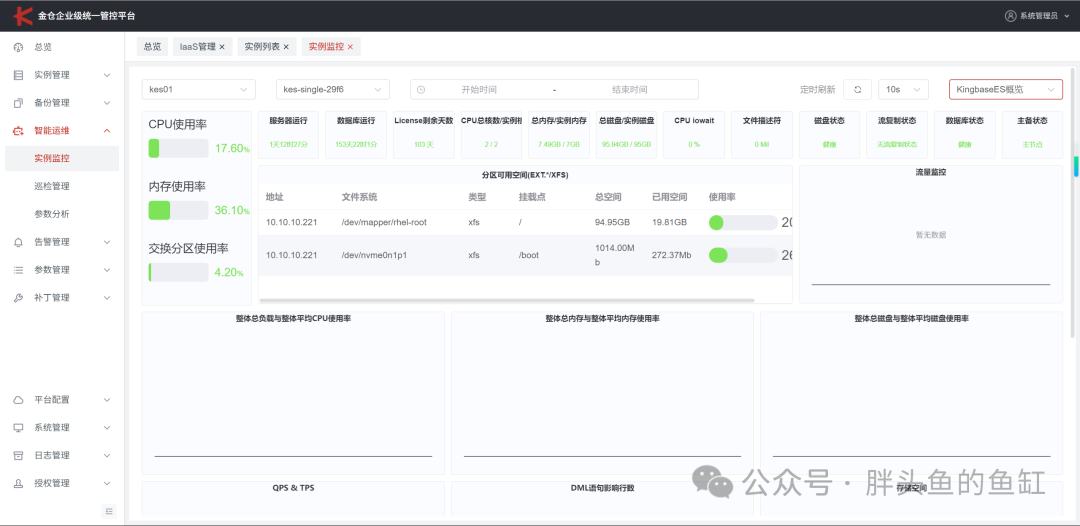Click the 主备状态 card
The height and width of the screenshot is (526, 1080).
click(x=1032, y=134)
